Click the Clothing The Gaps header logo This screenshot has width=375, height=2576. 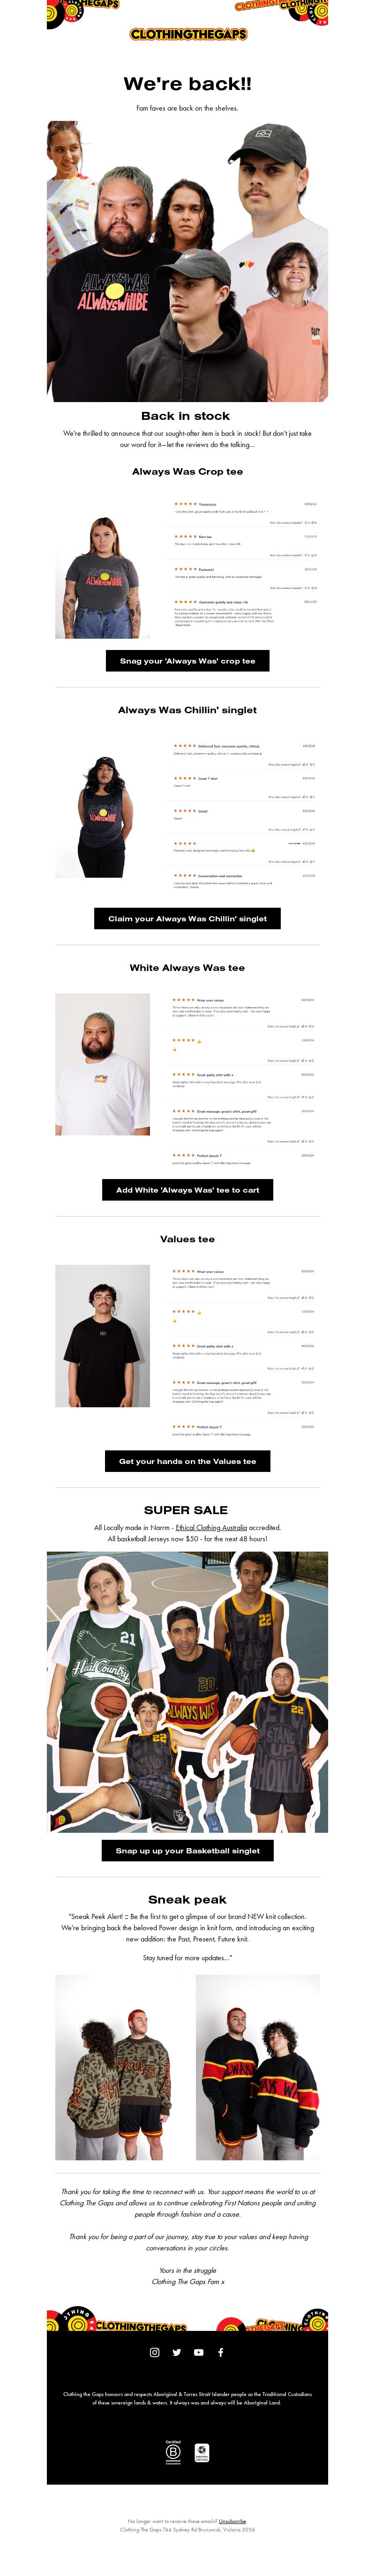[187, 34]
